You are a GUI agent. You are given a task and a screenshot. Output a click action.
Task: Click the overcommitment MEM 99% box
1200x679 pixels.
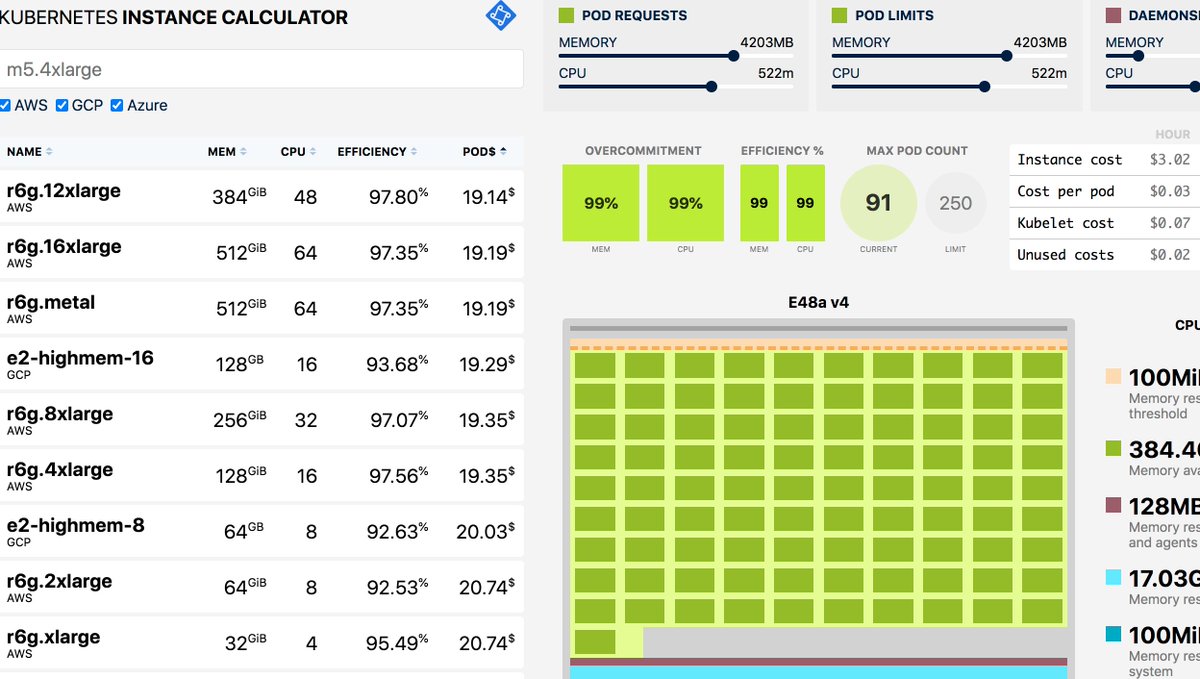(x=601, y=203)
